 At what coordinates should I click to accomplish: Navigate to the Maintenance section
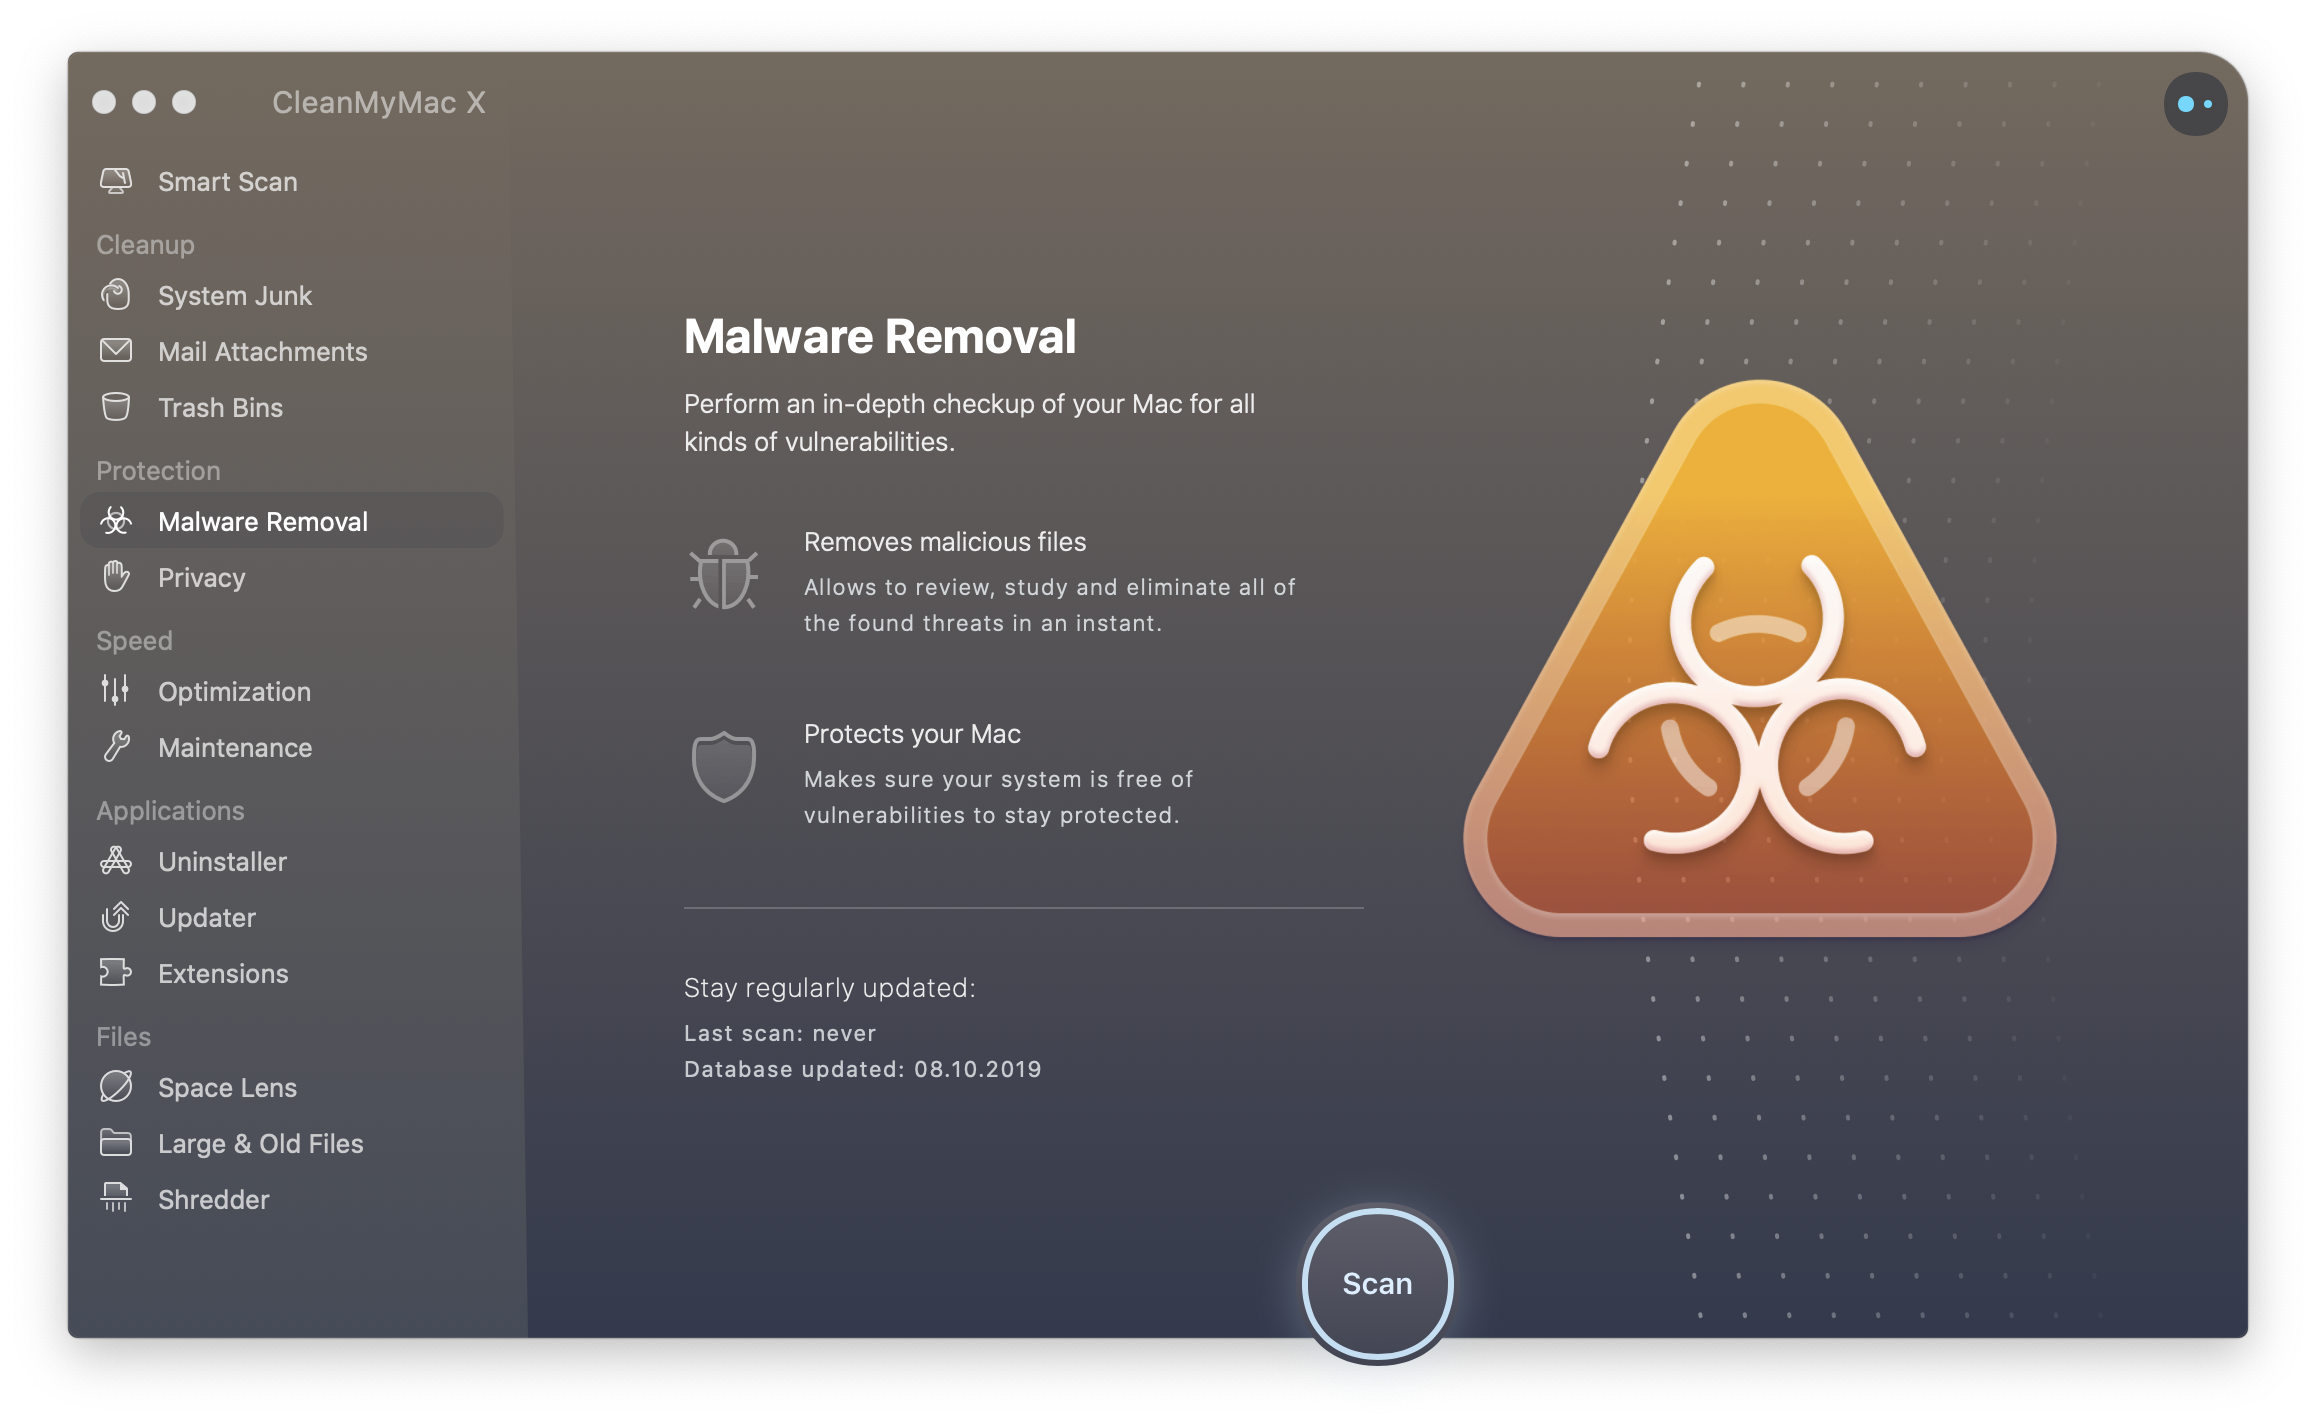[x=232, y=748]
